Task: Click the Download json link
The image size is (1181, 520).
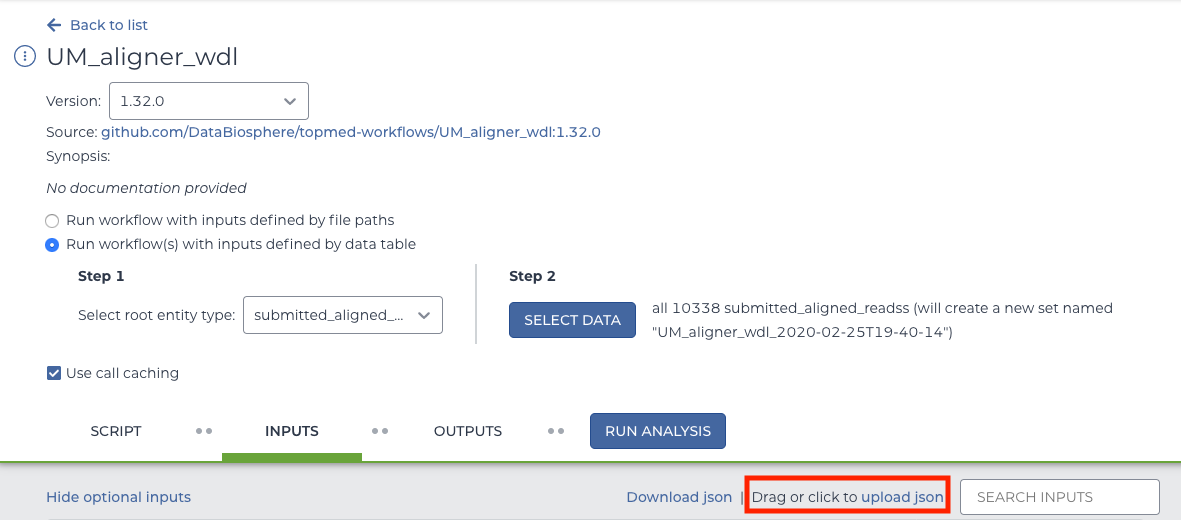Action: [x=679, y=497]
